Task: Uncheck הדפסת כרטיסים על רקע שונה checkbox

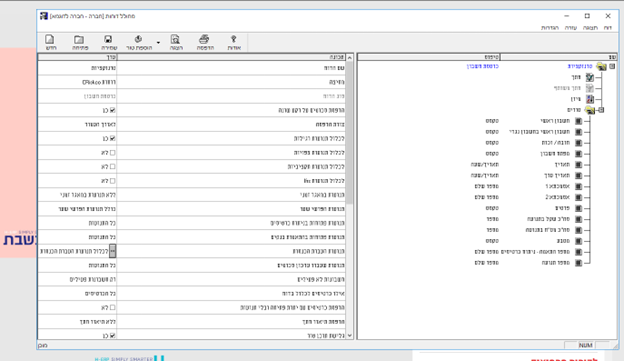Action: [113, 110]
